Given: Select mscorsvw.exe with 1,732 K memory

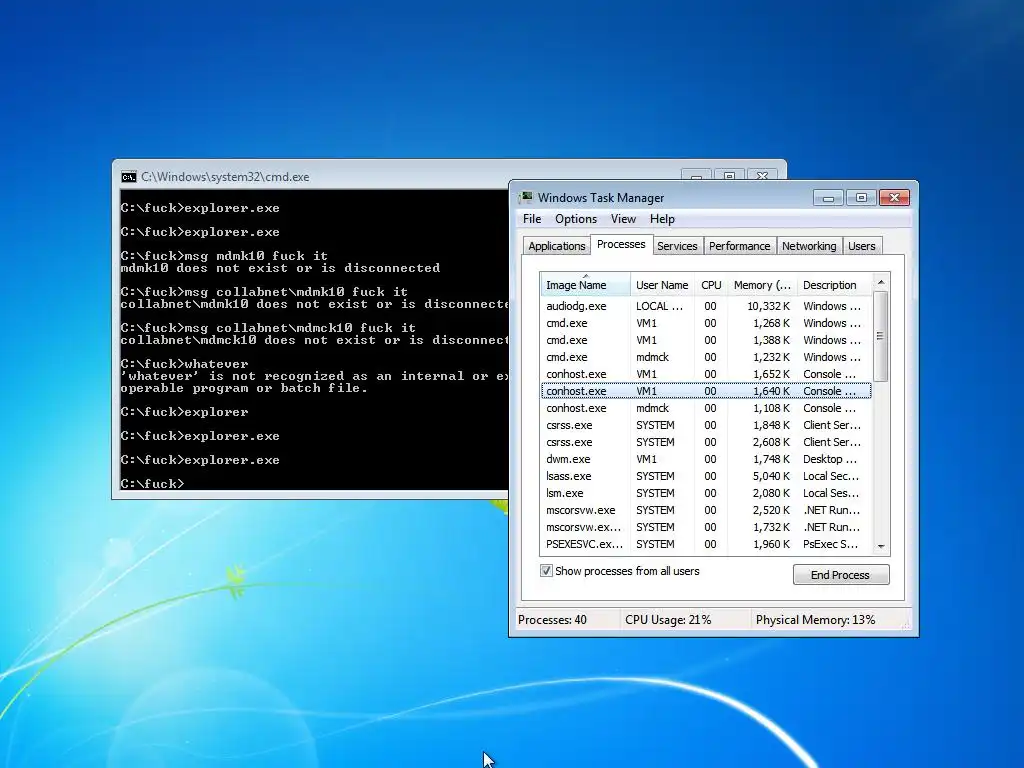Looking at the screenshot, I should (706, 526).
